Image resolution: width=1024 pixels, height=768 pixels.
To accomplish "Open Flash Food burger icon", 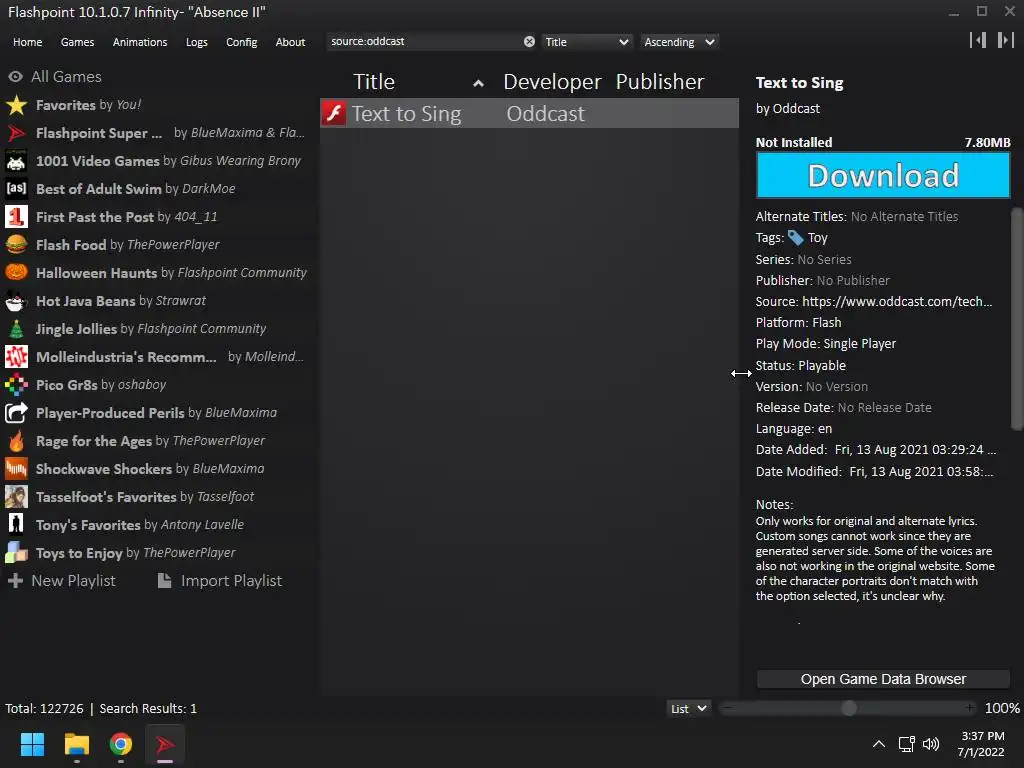I will 16,245.
